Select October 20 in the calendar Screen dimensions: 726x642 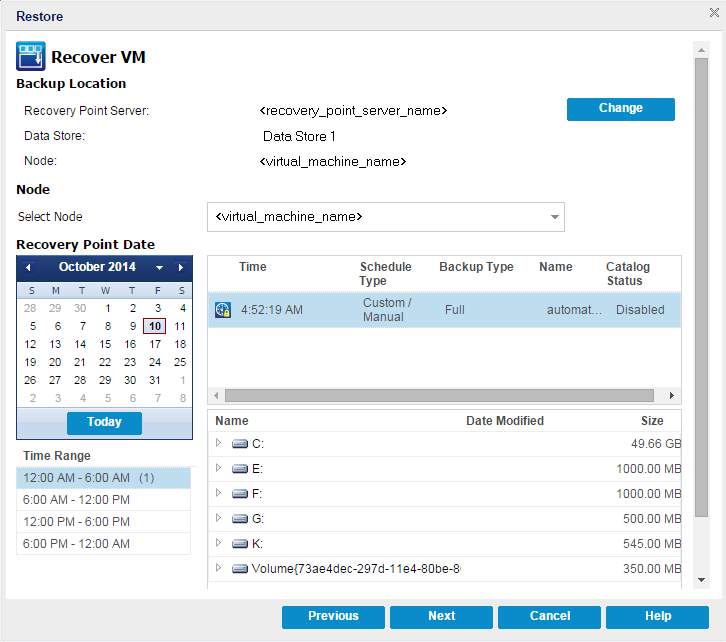(x=55, y=362)
